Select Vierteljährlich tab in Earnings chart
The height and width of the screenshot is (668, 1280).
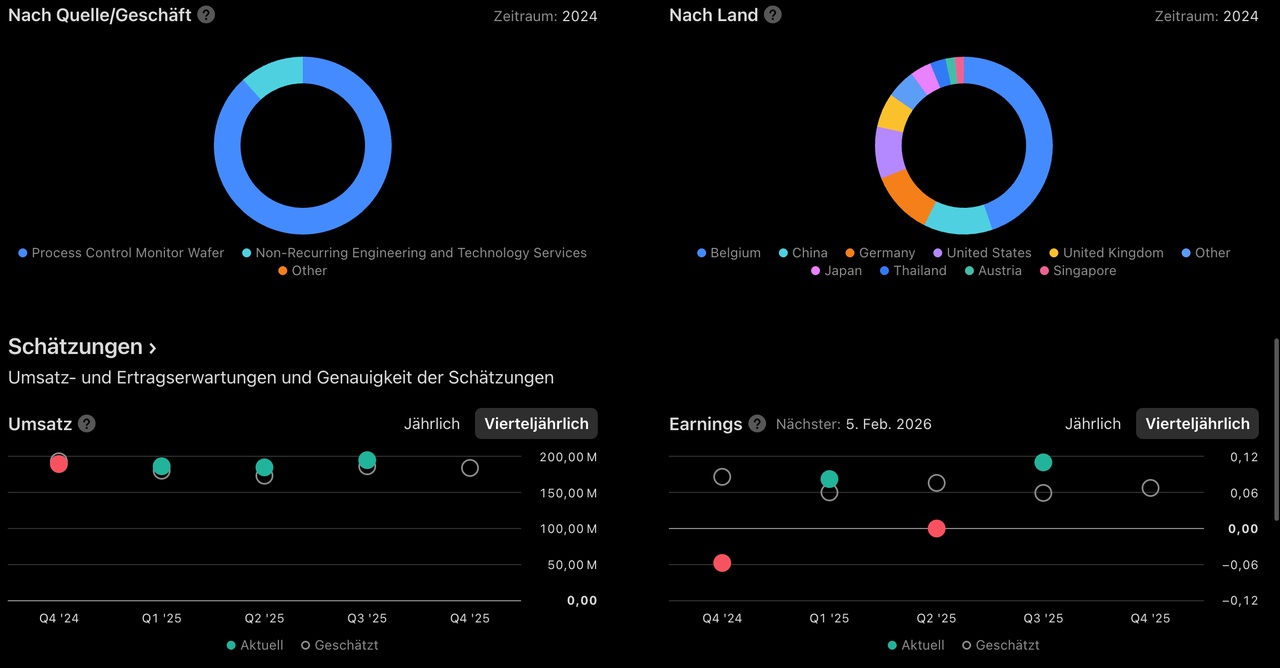click(1197, 424)
